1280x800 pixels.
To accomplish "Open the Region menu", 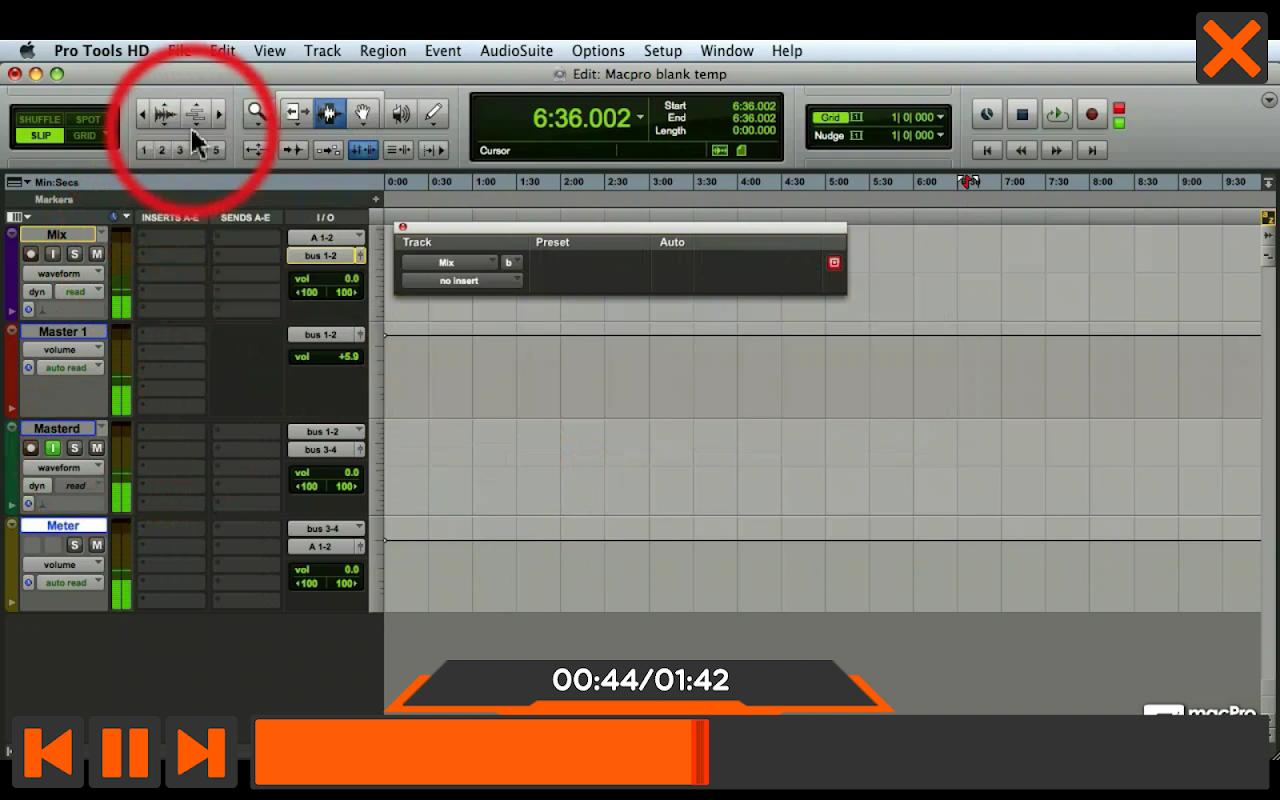I will coord(383,51).
